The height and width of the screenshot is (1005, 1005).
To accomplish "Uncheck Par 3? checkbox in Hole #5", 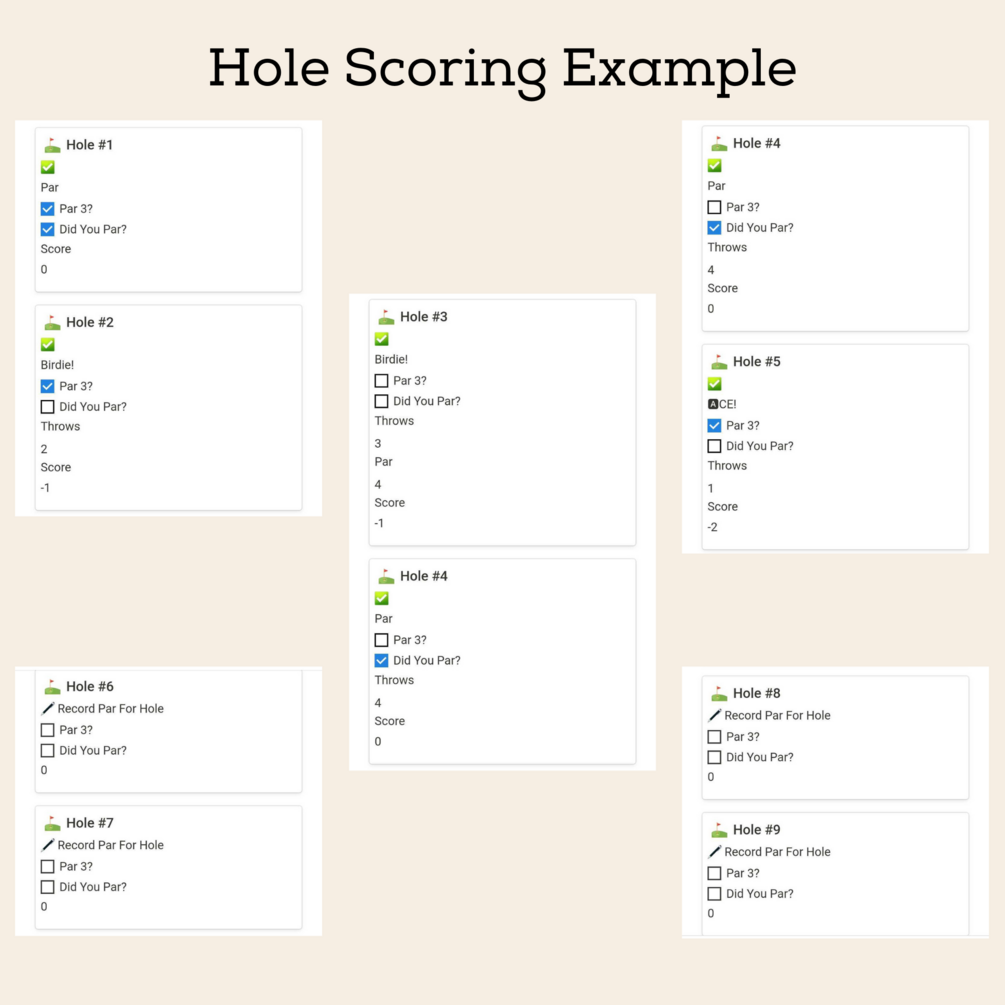I will pos(714,426).
